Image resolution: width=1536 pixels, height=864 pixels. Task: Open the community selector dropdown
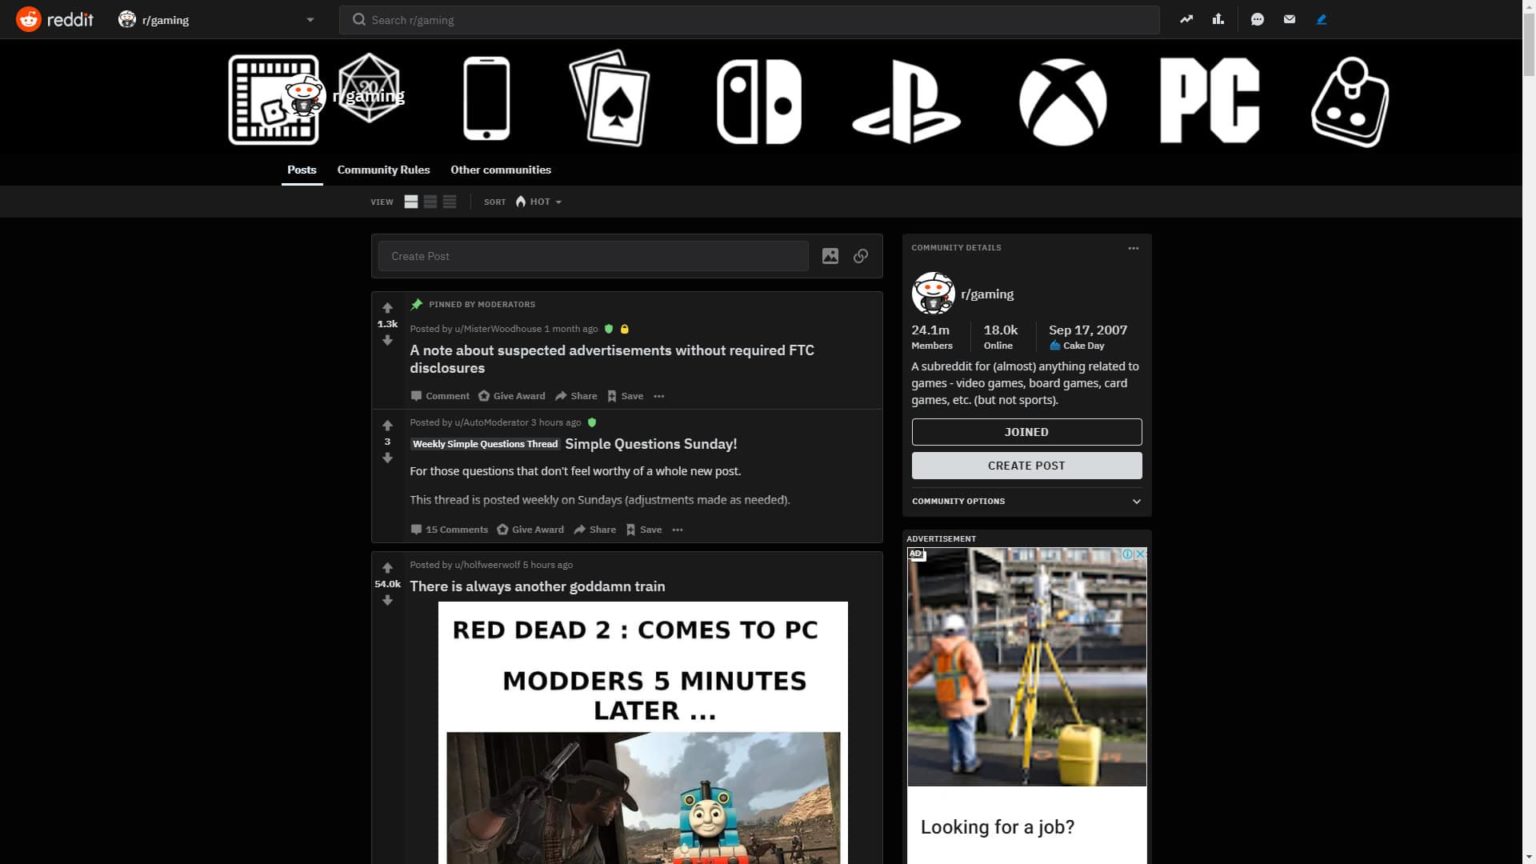pyautogui.click(x=310, y=19)
